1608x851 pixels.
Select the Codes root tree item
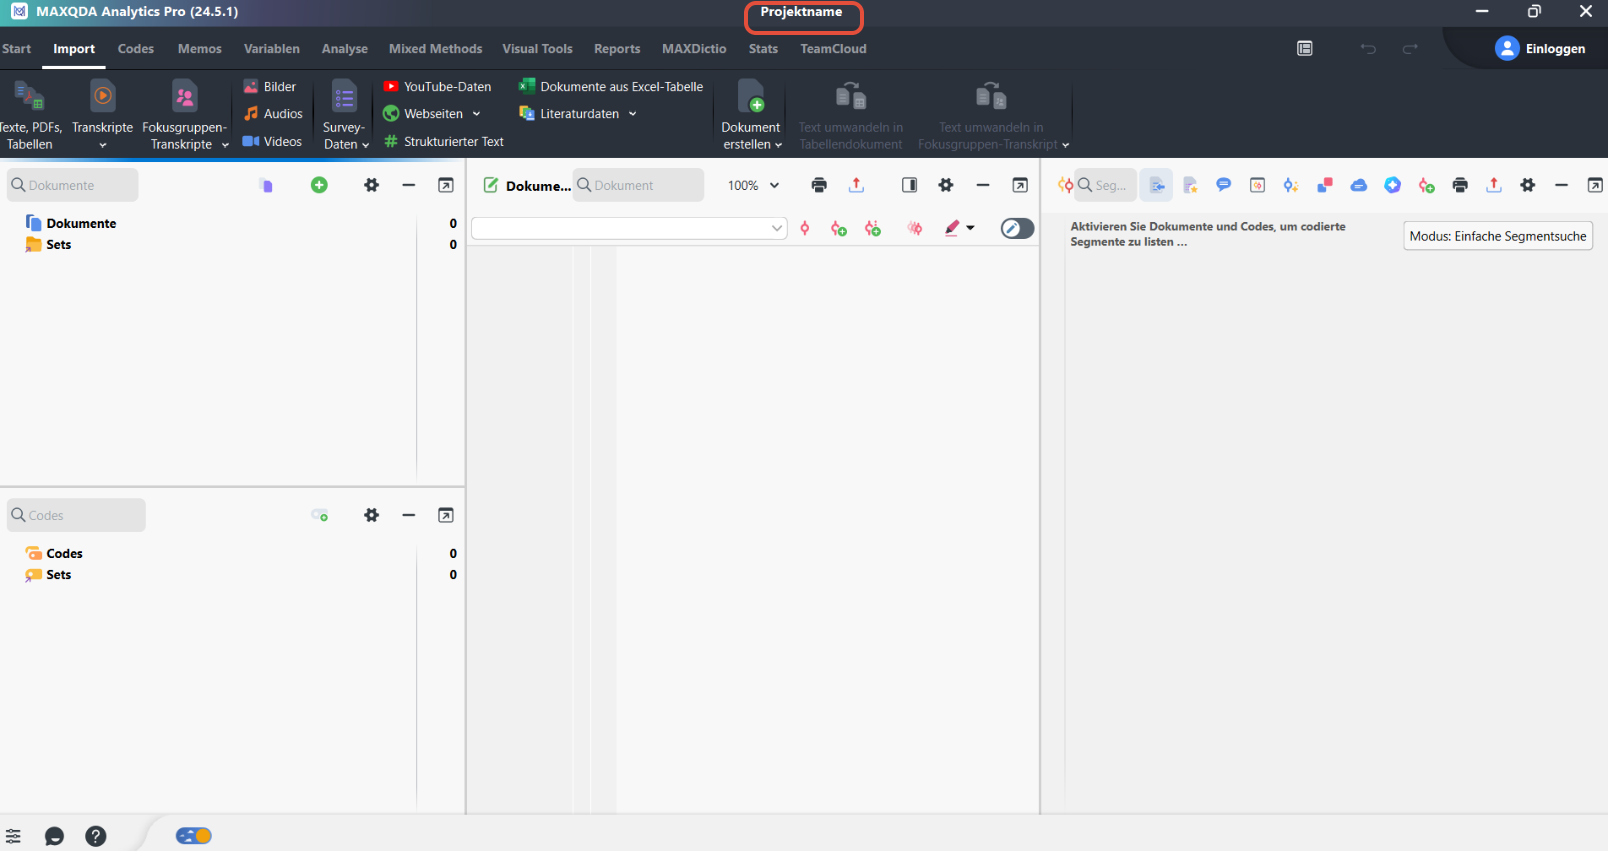[x=64, y=554]
